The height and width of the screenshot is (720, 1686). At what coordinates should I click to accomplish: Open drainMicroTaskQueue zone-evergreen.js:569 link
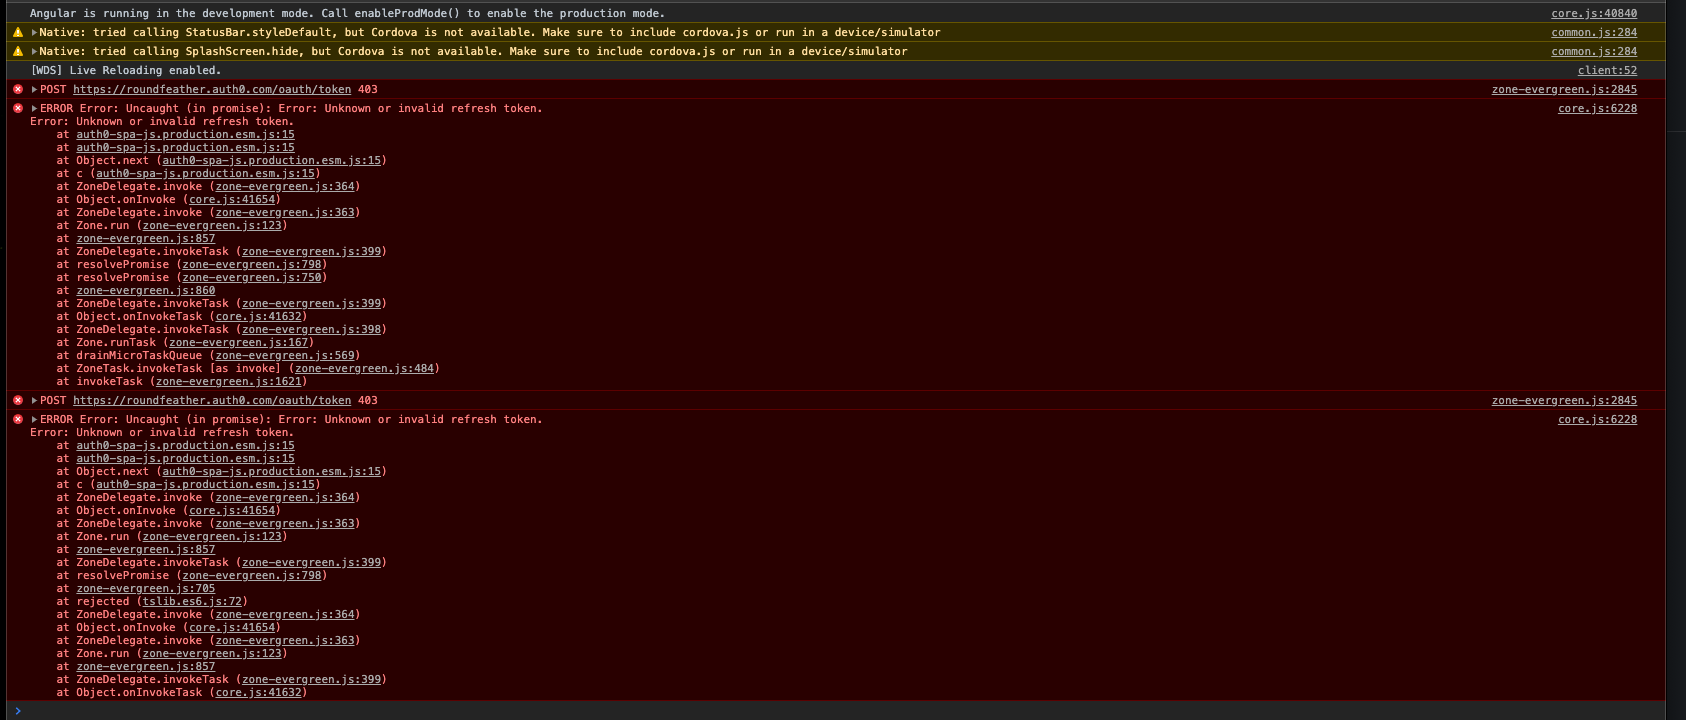click(x=284, y=355)
